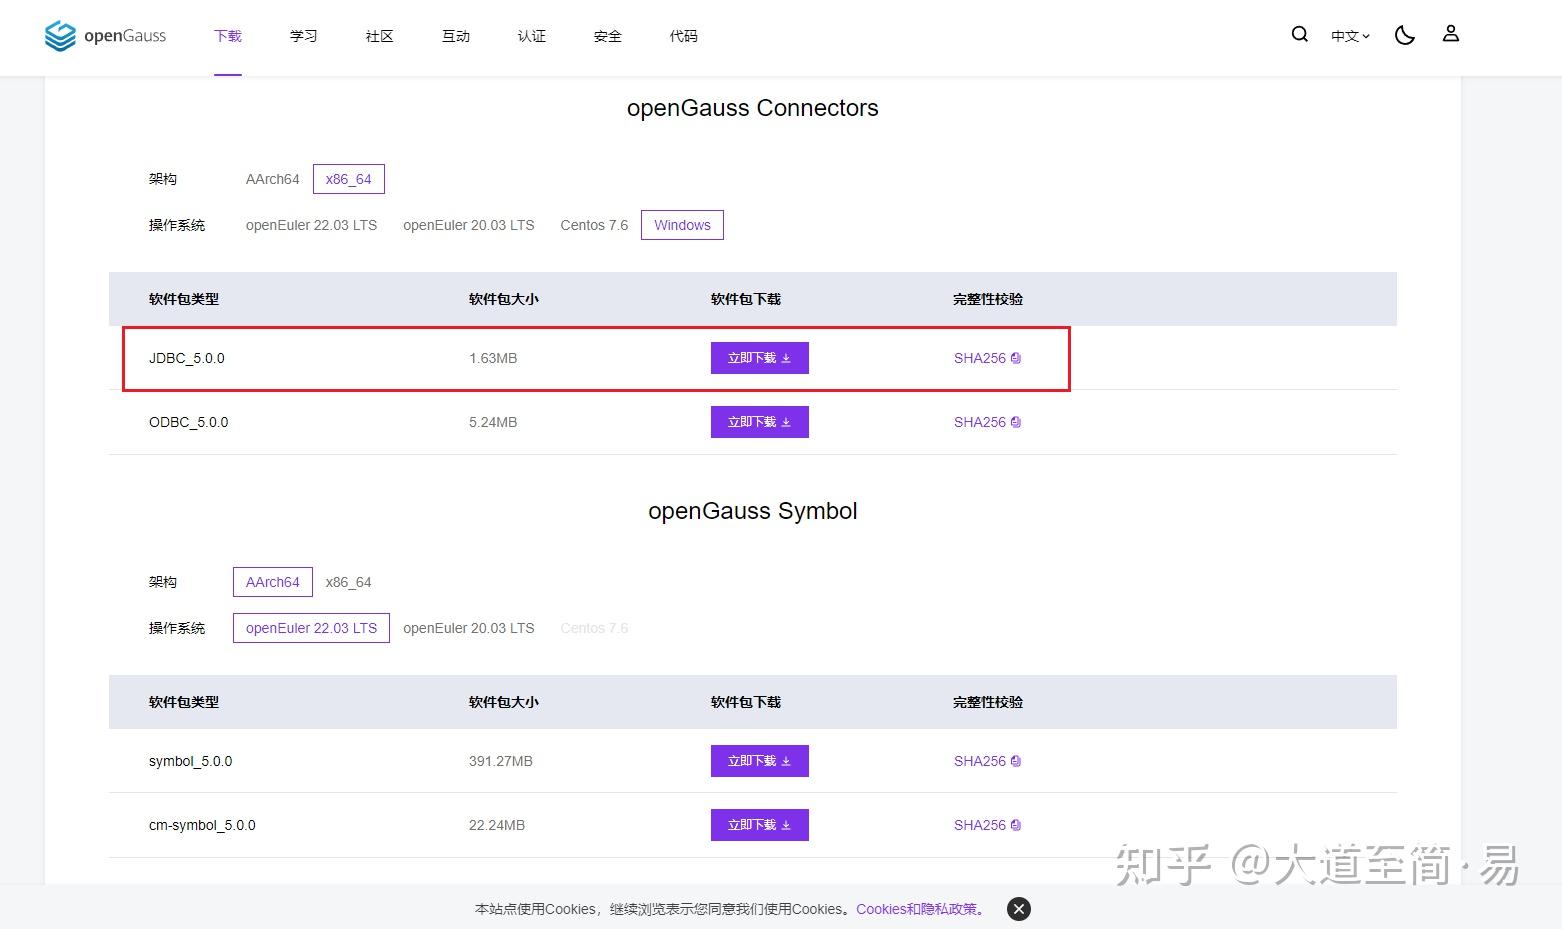Toggle dark mode with the moon icon
1562x929 pixels.
pos(1404,34)
